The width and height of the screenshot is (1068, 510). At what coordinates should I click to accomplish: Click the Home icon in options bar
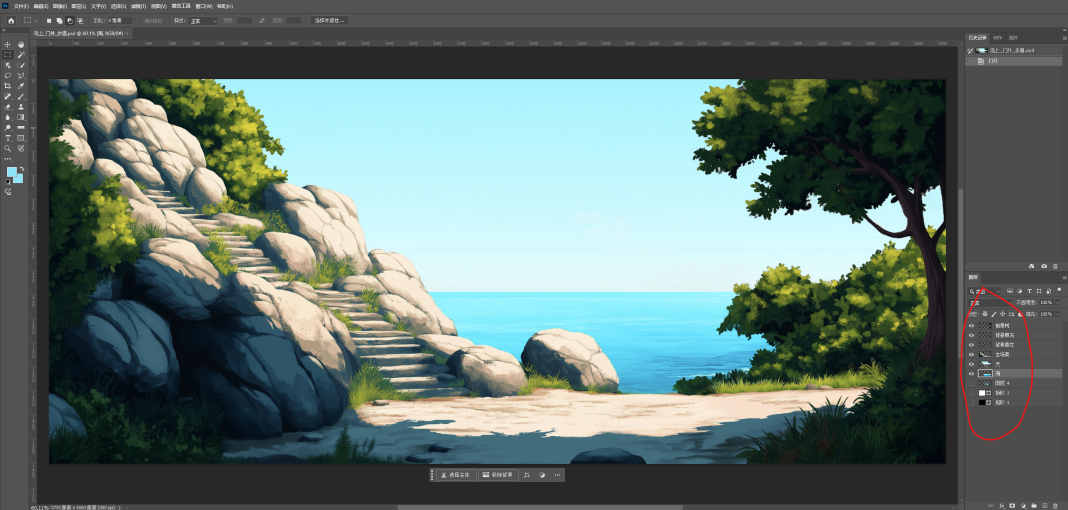pyautogui.click(x=11, y=20)
